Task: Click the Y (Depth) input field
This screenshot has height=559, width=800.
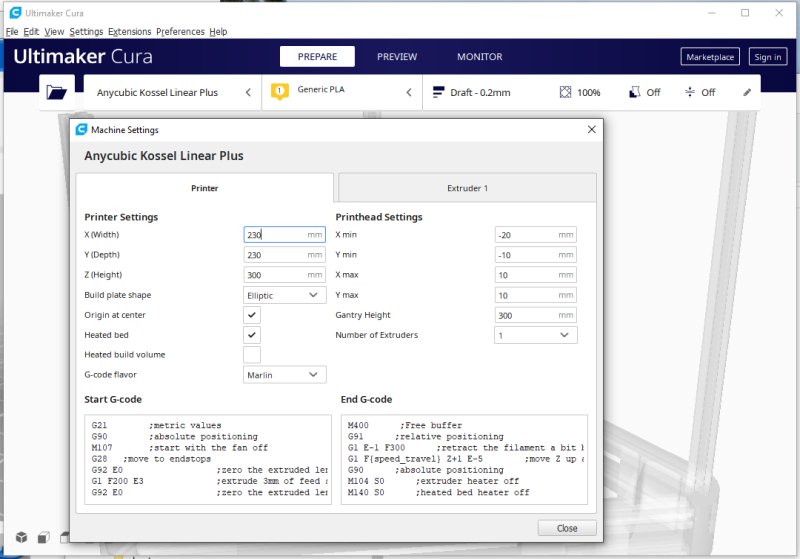Action: (x=285, y=255)
